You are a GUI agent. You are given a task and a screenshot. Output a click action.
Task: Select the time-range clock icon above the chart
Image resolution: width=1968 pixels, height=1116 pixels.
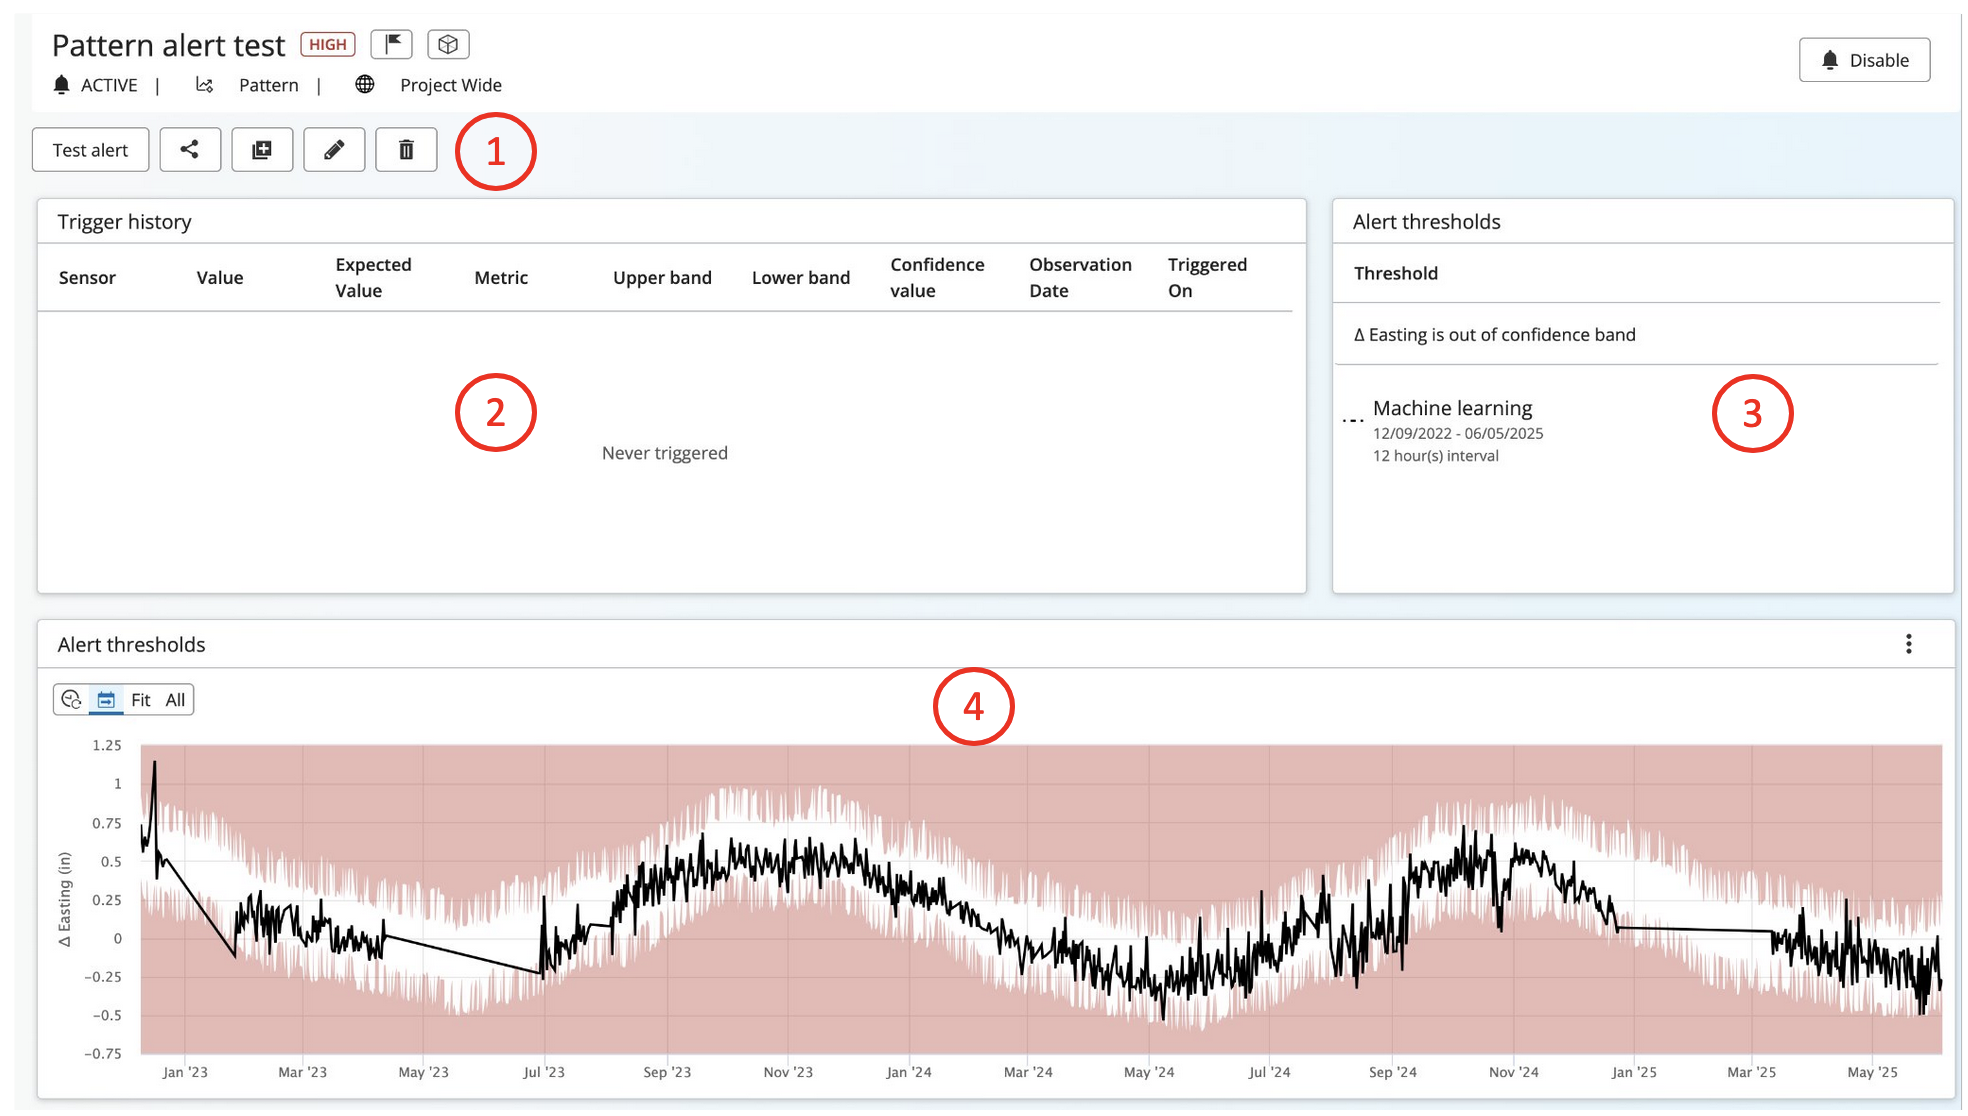(x=70, y=699)
